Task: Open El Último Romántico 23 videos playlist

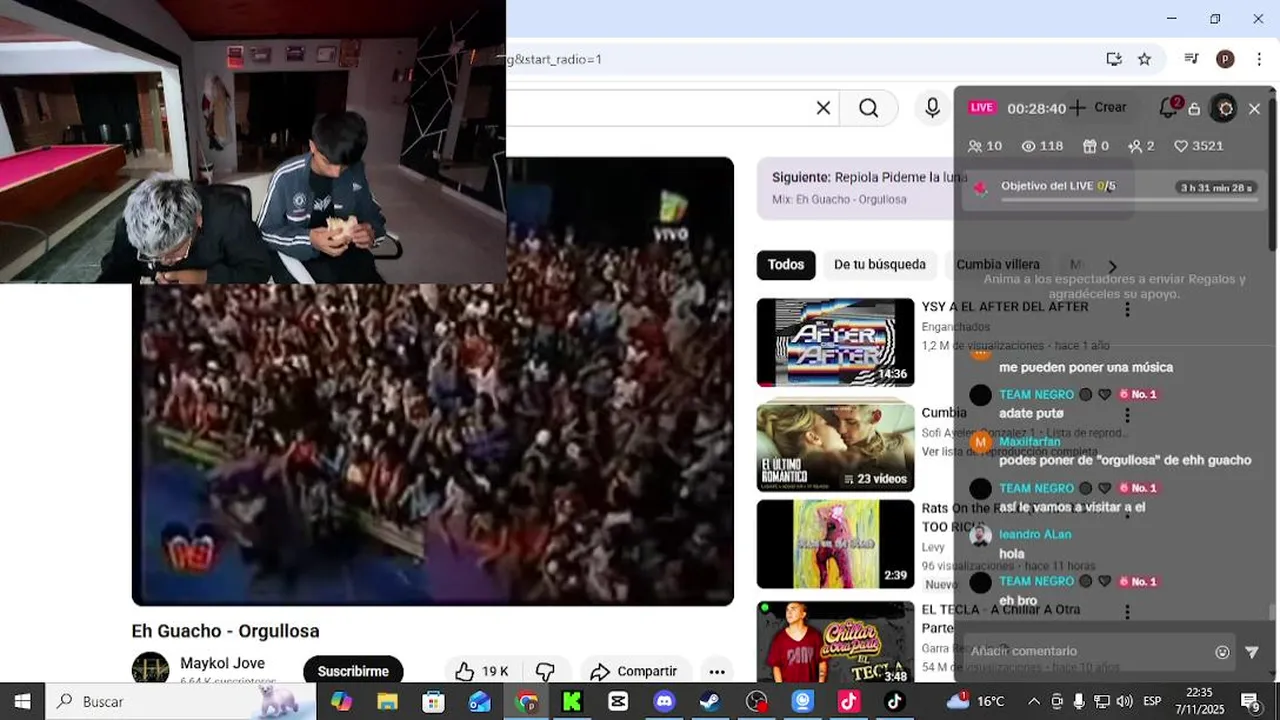Action: 835,446
